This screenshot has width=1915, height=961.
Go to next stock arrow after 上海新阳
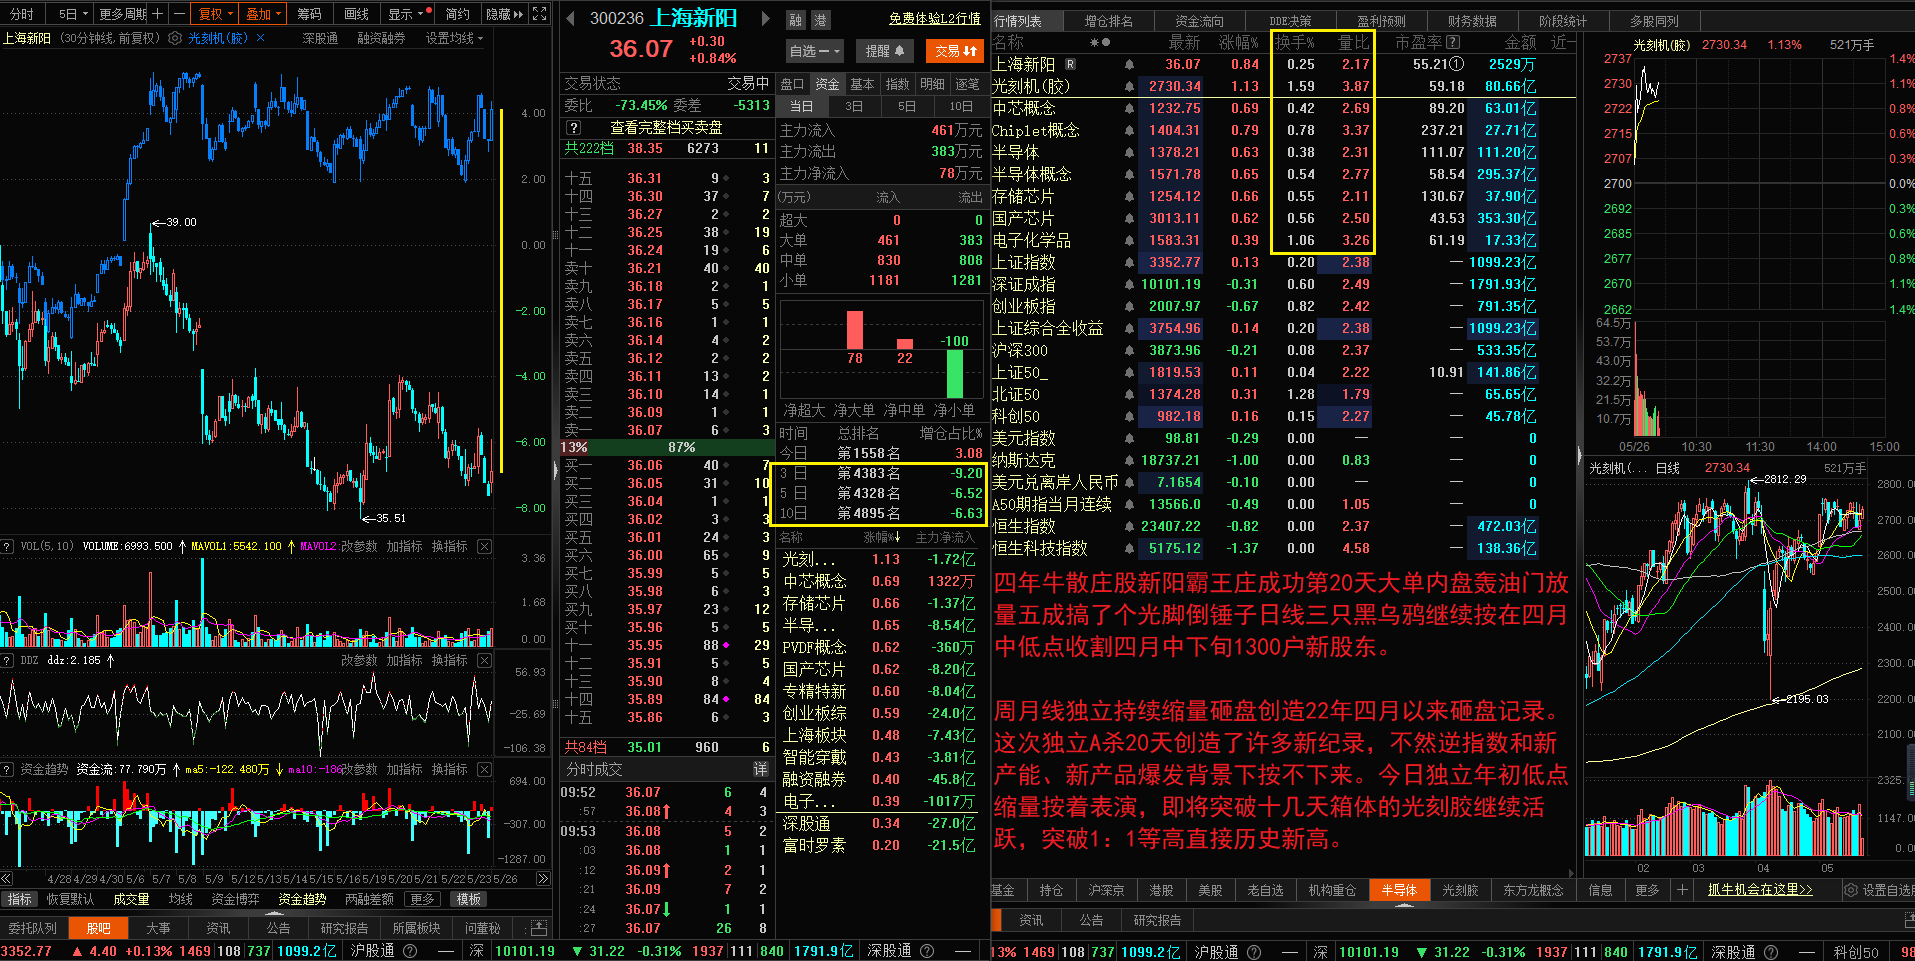(766, 18)
